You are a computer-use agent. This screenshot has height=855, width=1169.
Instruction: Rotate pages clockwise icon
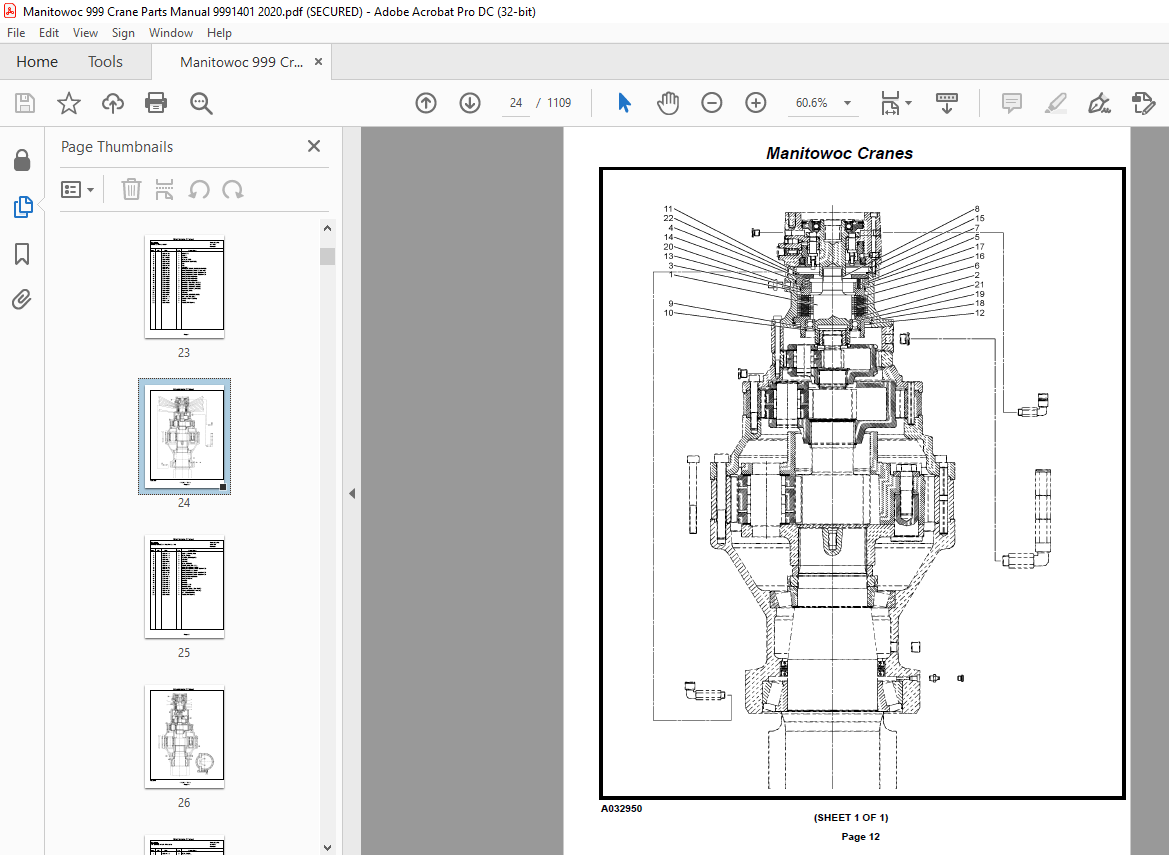(233, 189)
